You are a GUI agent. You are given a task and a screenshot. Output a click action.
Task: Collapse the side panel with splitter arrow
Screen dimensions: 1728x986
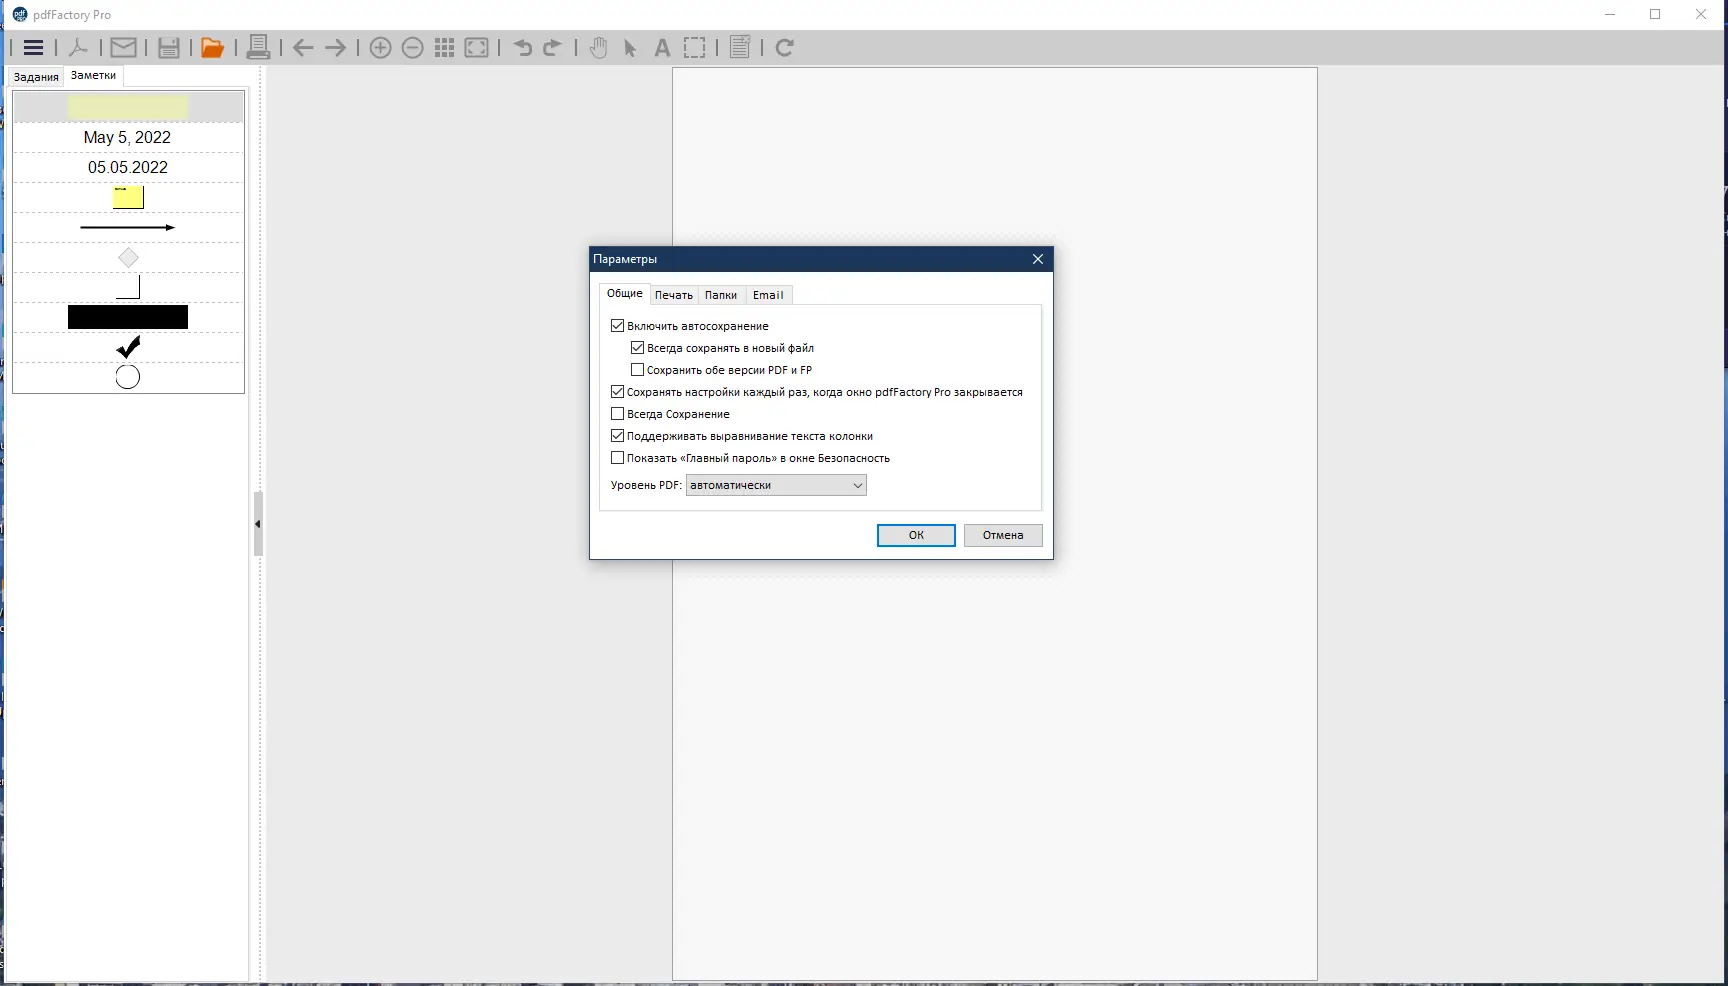pyautogui.click(x=258, y=524)
